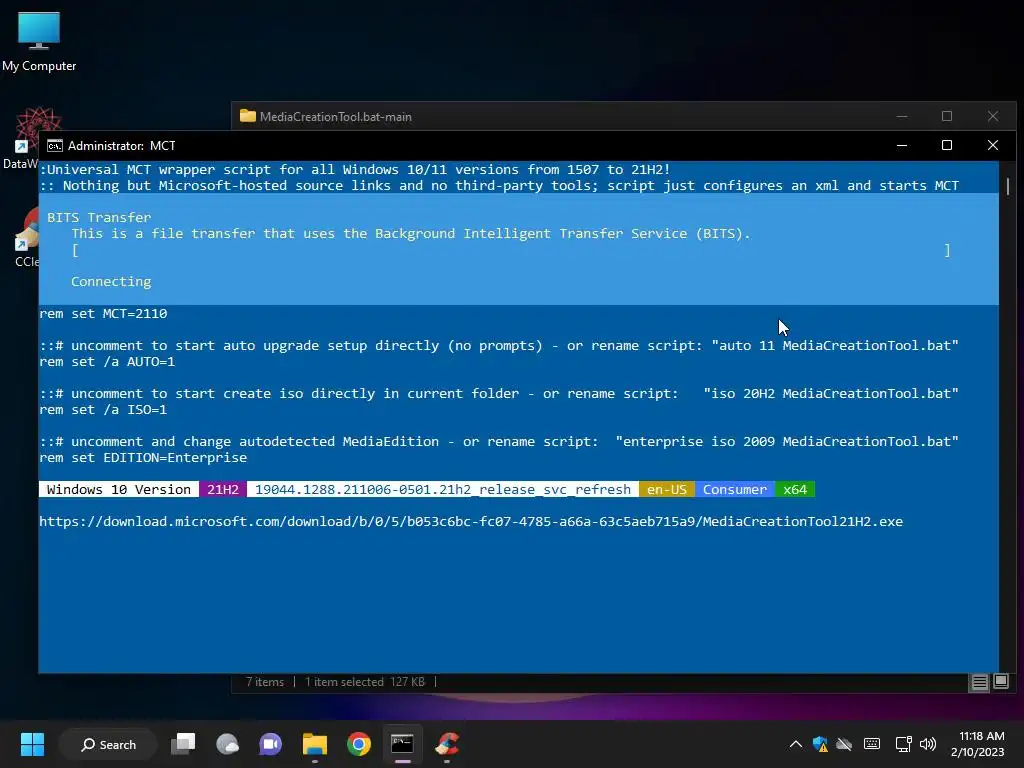
Task: Click the OneDrive cloud tray icon
Action: tap(844, 744)
